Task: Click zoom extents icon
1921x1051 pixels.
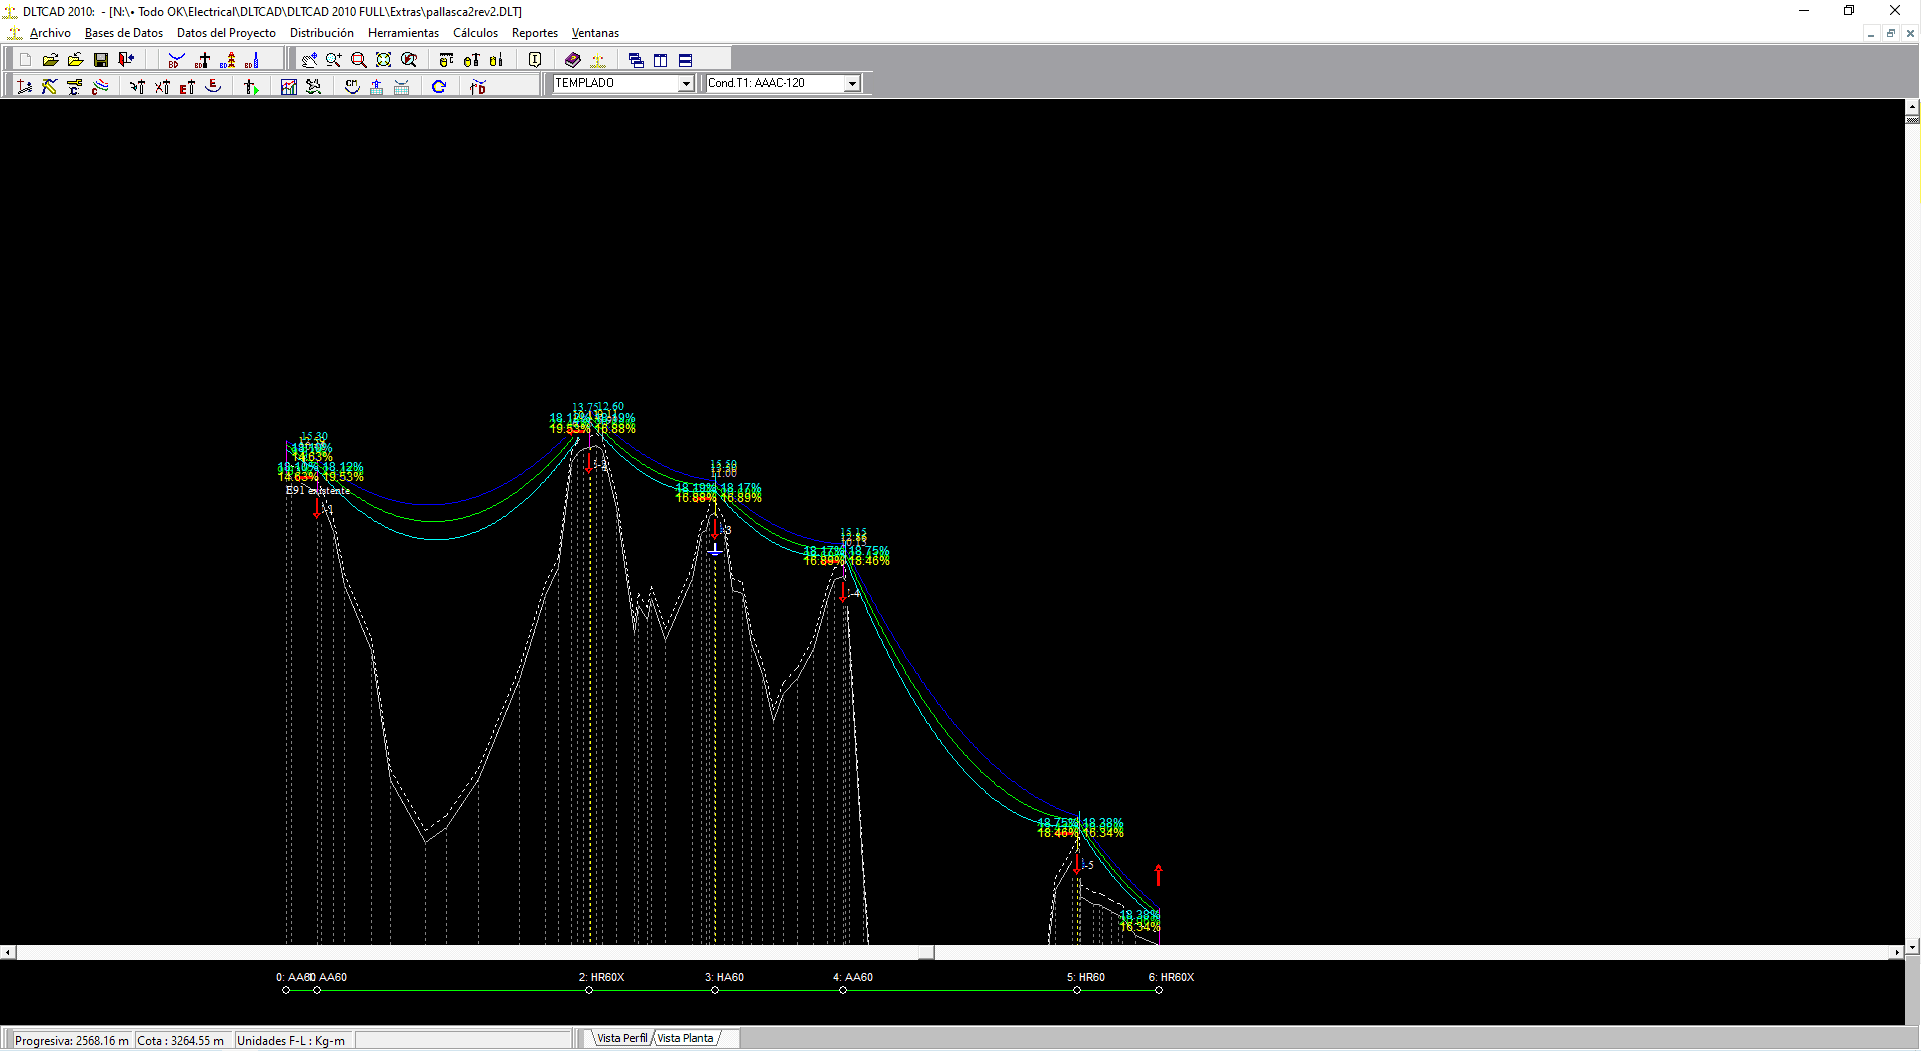Action: (384, 60)
